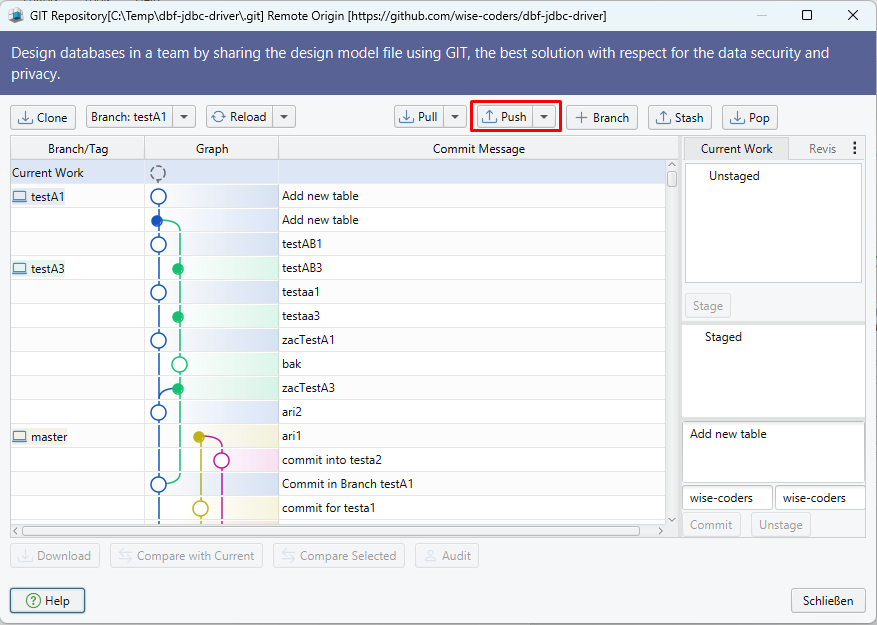Image resolution: width=877 pixels, height=625 pixels.
Task: Select the zacTestA1 commit
Action: click(308, 340)
